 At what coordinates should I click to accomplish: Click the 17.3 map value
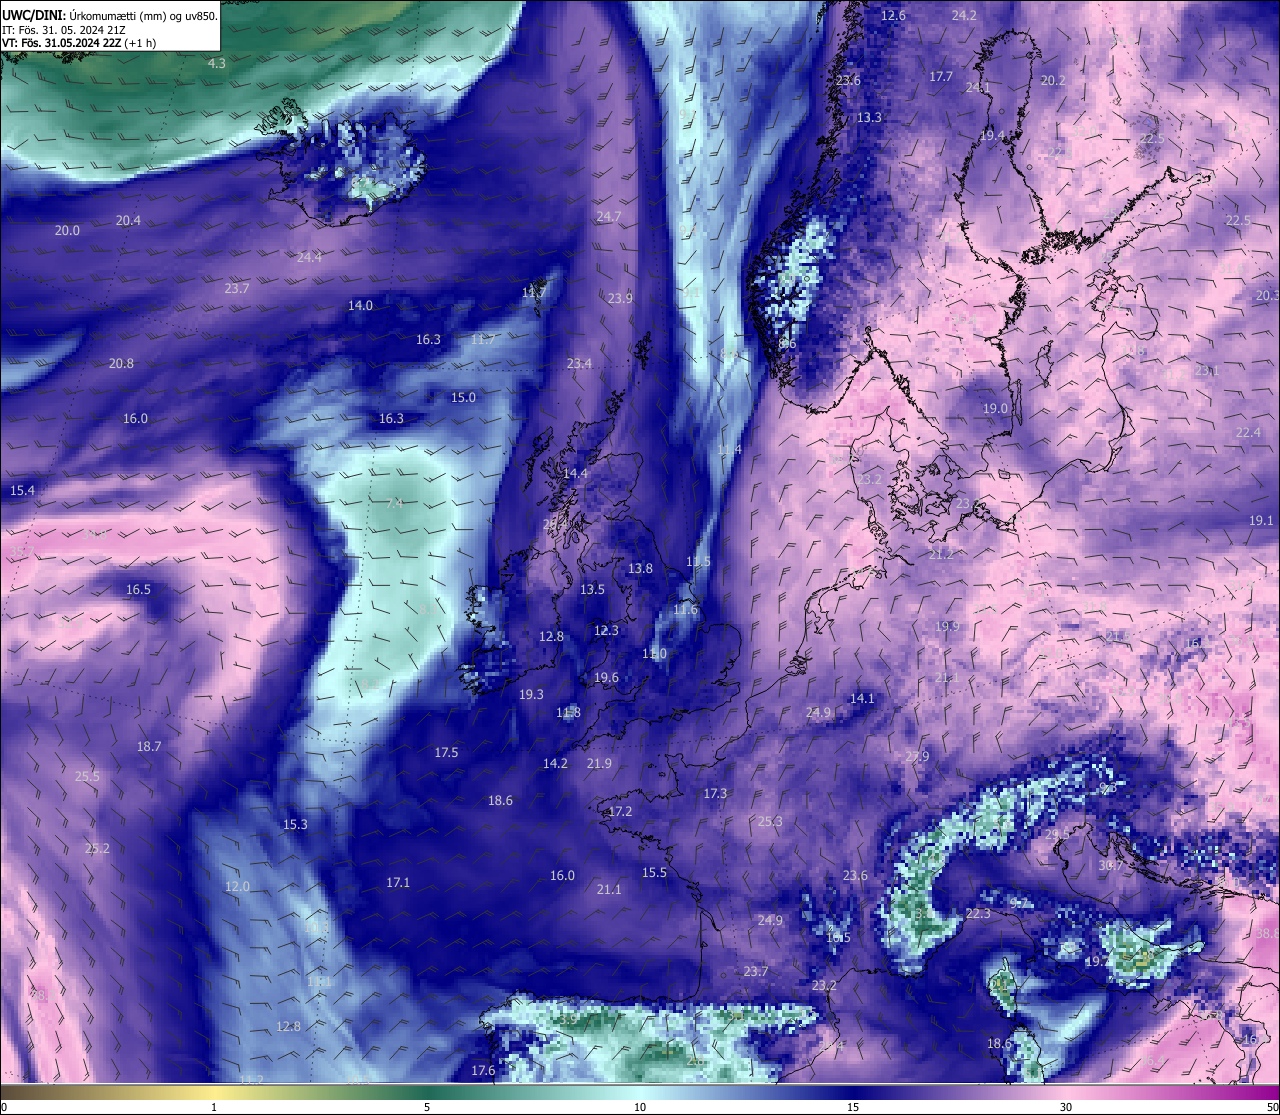(x=715, y=793)
